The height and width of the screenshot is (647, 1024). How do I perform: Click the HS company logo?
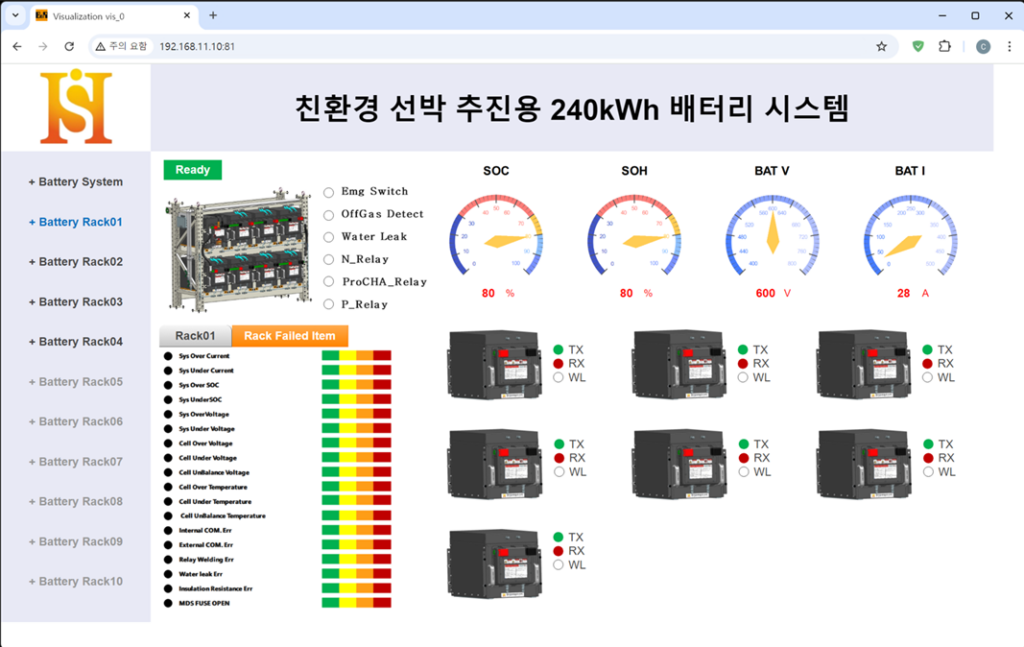coord(76,108)
